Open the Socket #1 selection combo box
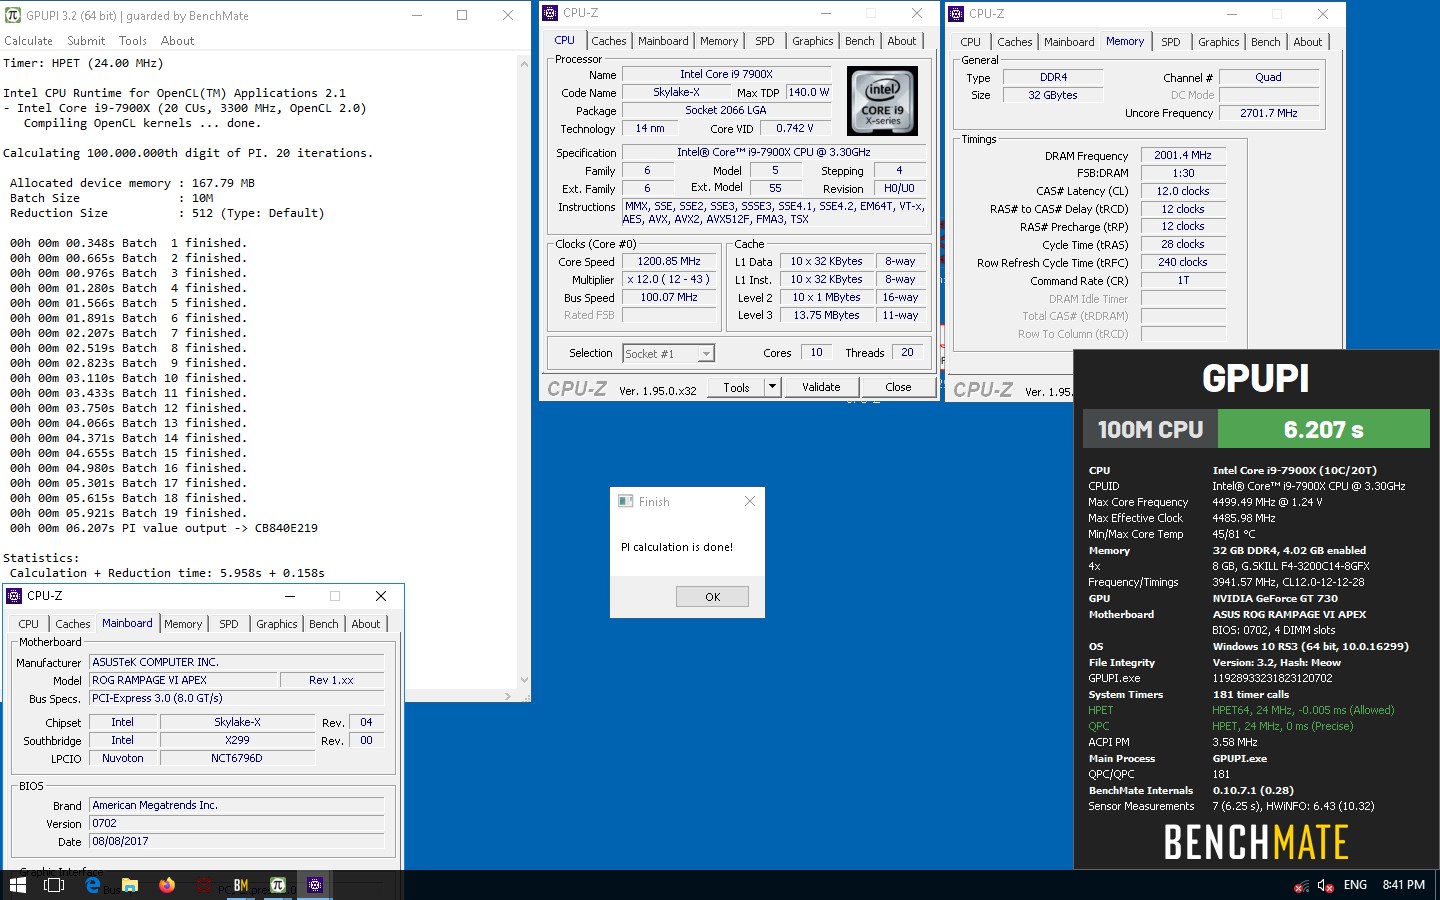Viewport: 1440px width, 900px height. click(x=669, y=354)
